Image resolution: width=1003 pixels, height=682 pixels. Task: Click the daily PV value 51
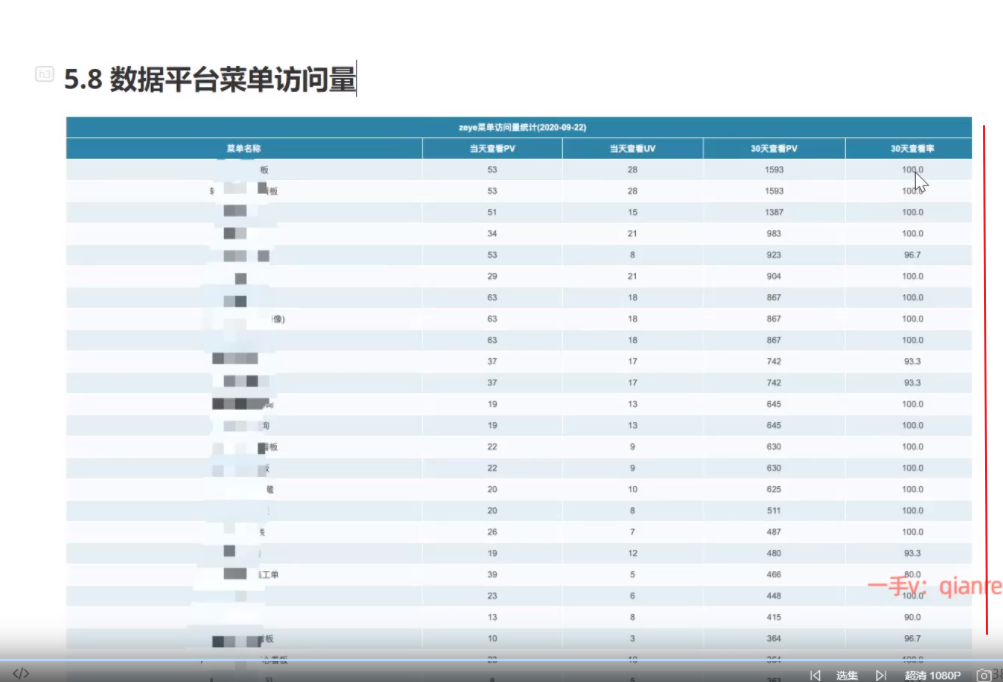pos(492,212)
